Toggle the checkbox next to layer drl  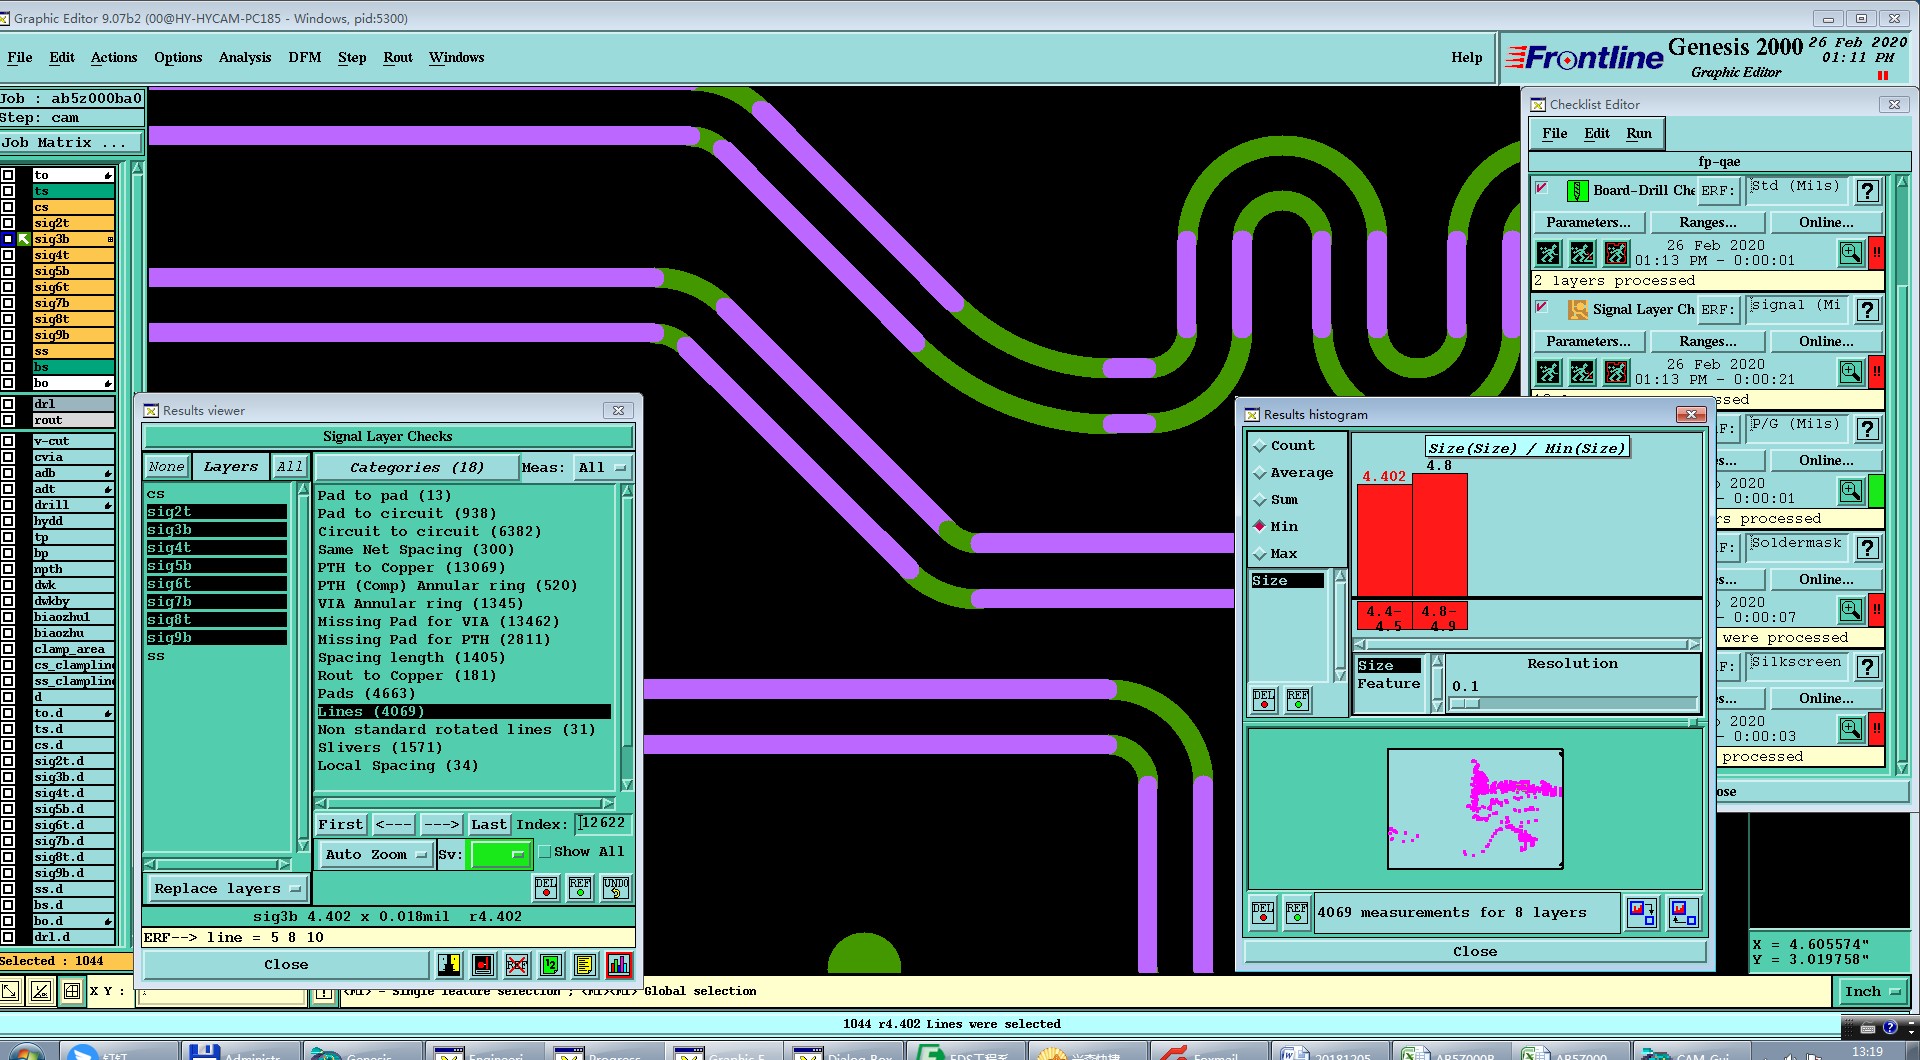(x=8, y=404)
